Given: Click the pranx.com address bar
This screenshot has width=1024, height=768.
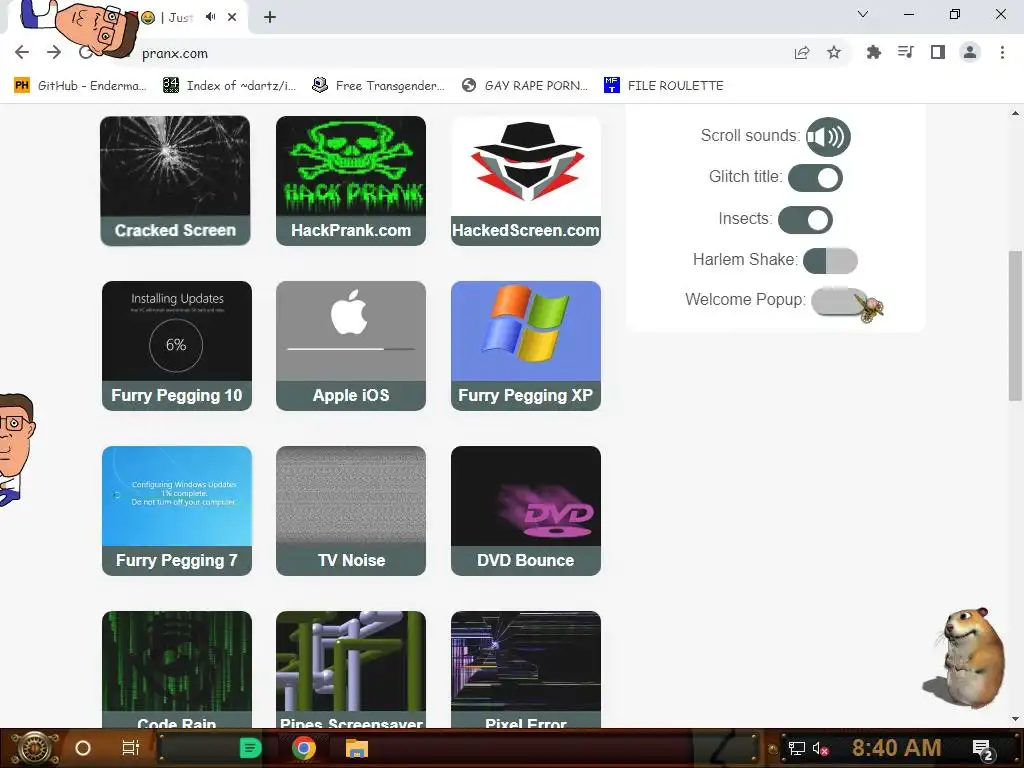Looking at the screenshot, I should click(x=457, y=54).
